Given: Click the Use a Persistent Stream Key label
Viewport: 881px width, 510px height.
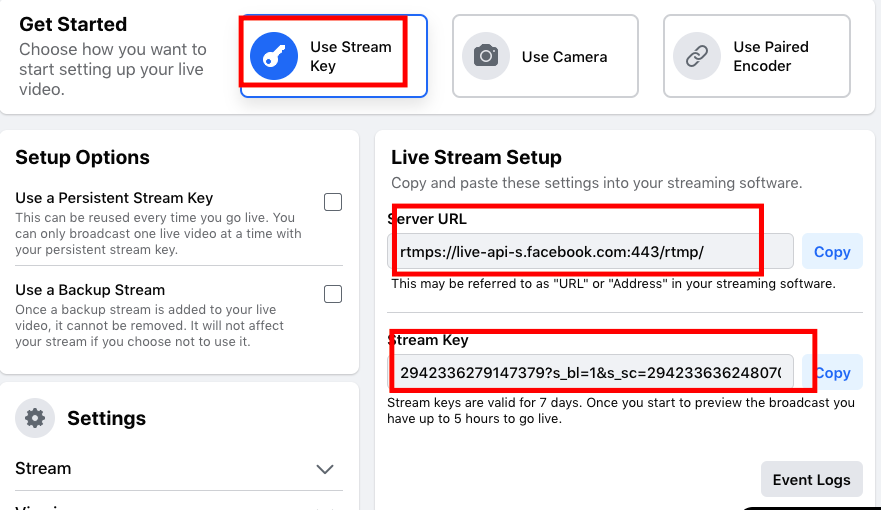Looking at the screenshot, I should coord(114,198).
